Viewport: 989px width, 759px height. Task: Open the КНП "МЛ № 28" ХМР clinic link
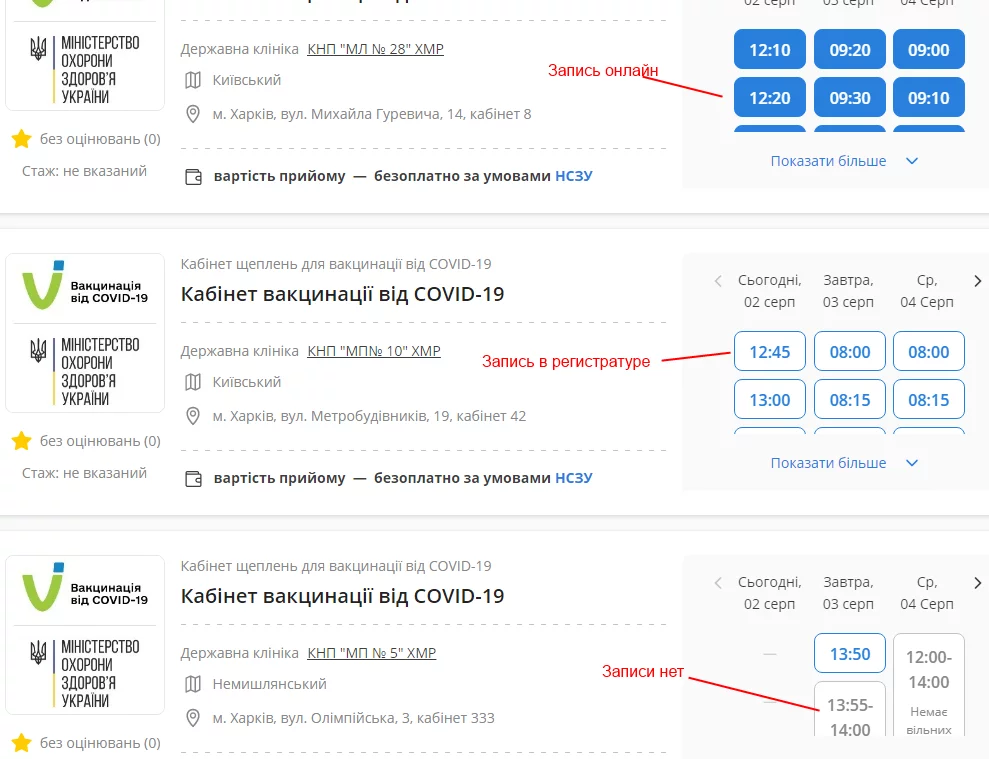click(x=375, y=49)
